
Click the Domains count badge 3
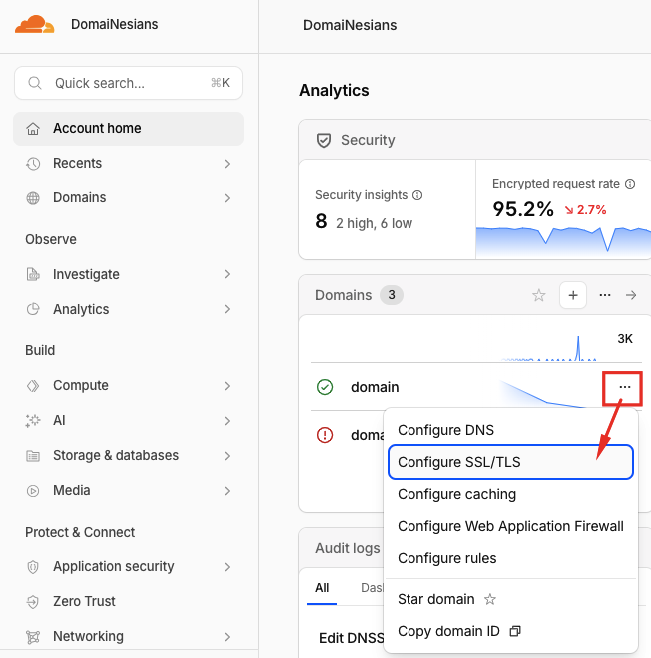(x=392, y=295)
